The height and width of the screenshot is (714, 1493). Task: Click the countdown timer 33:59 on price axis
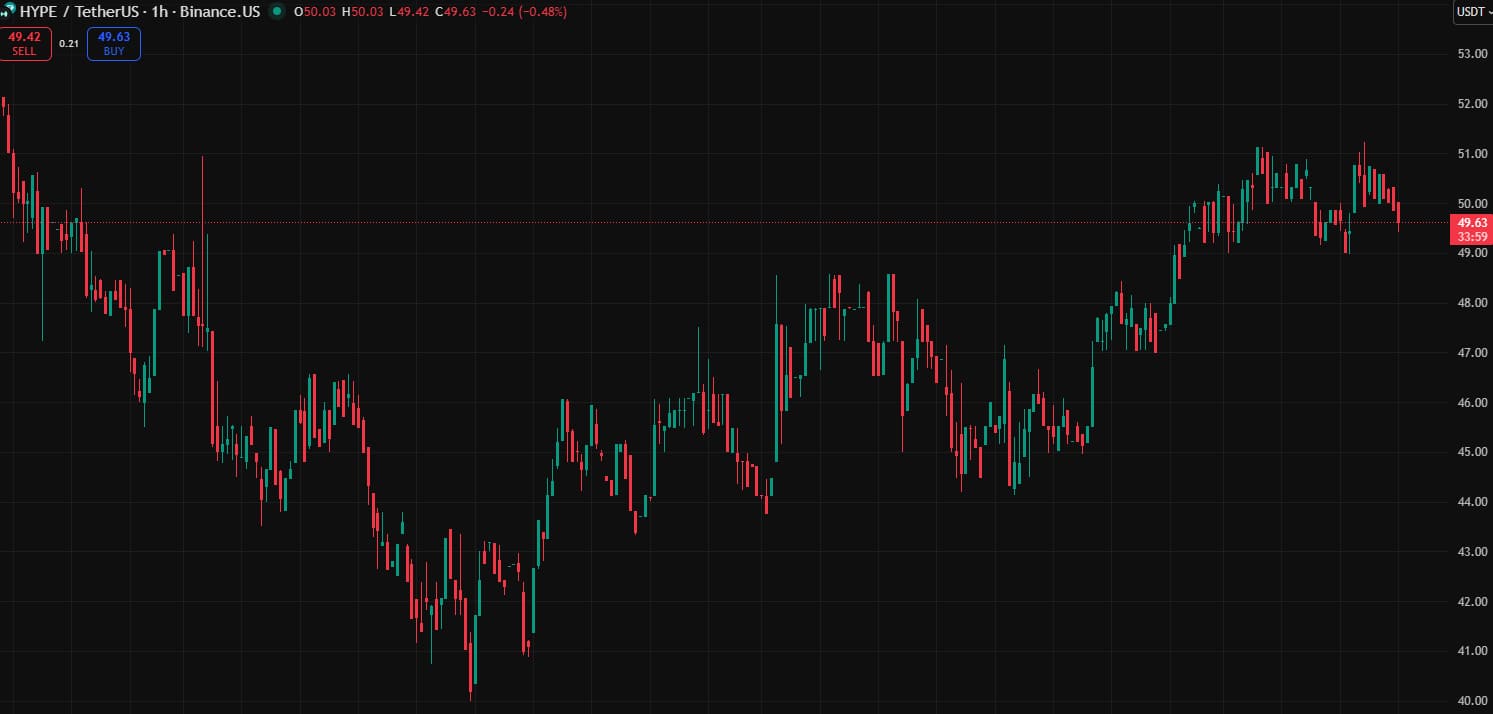(x=1471, y=237)
